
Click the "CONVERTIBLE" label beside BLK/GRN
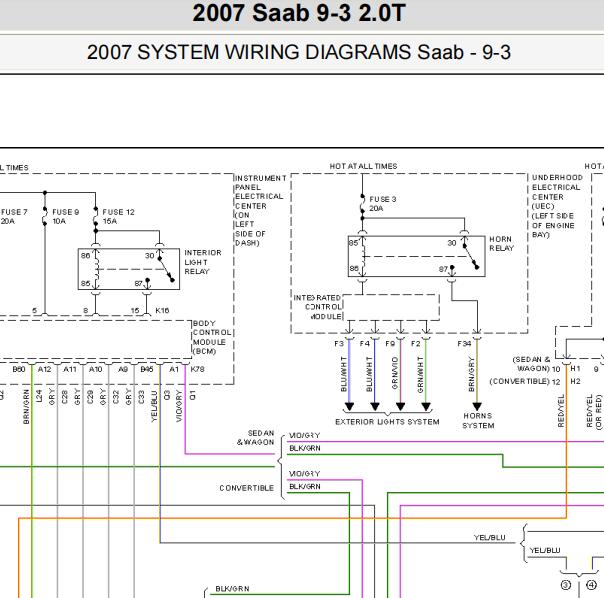[247, 488]
